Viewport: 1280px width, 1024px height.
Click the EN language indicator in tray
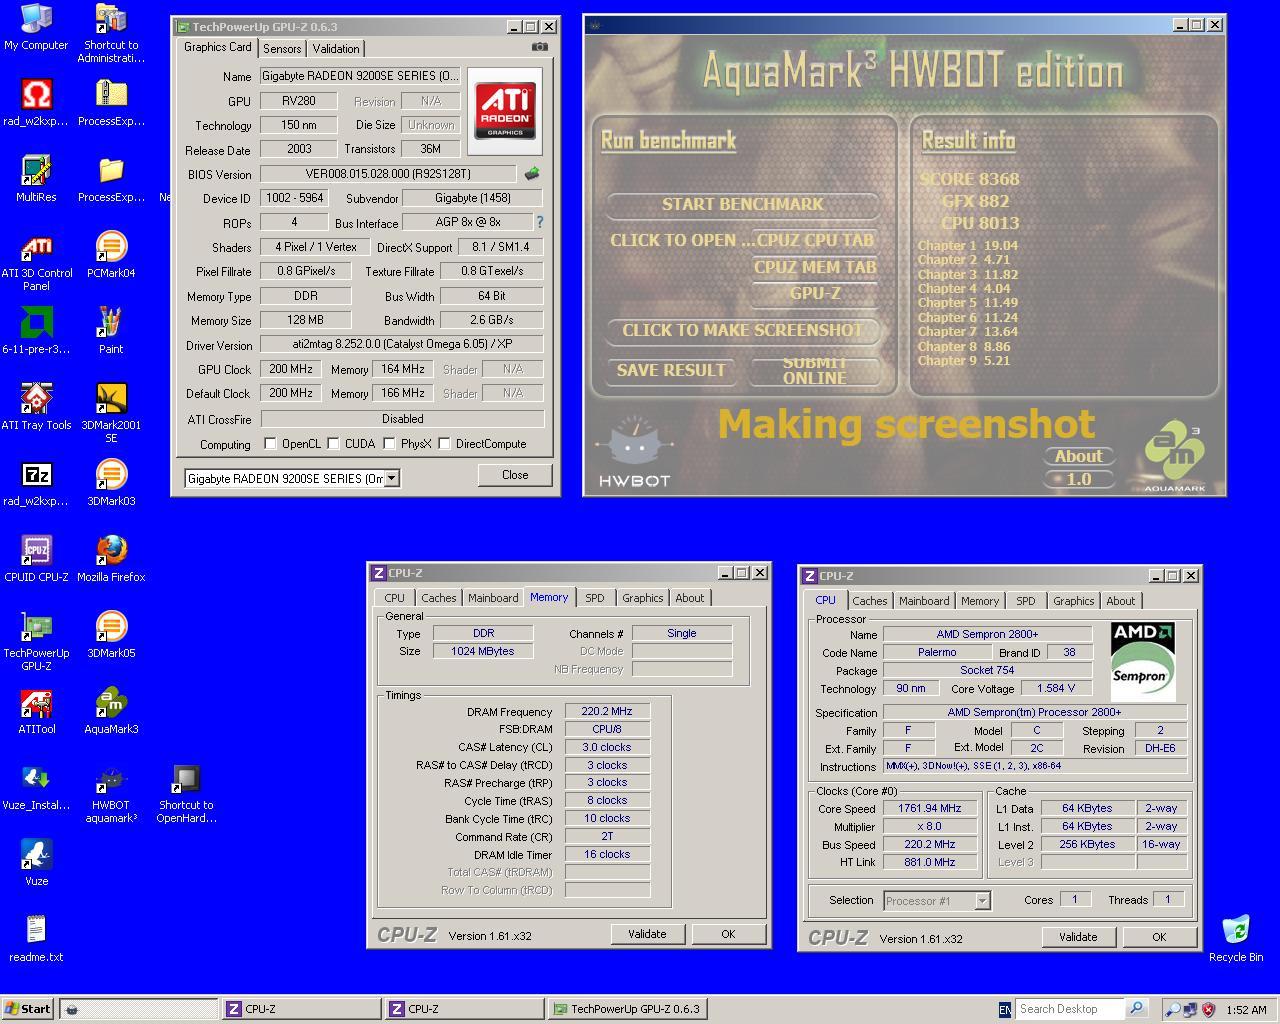pyautogui.click(x=1004, y=1010)
